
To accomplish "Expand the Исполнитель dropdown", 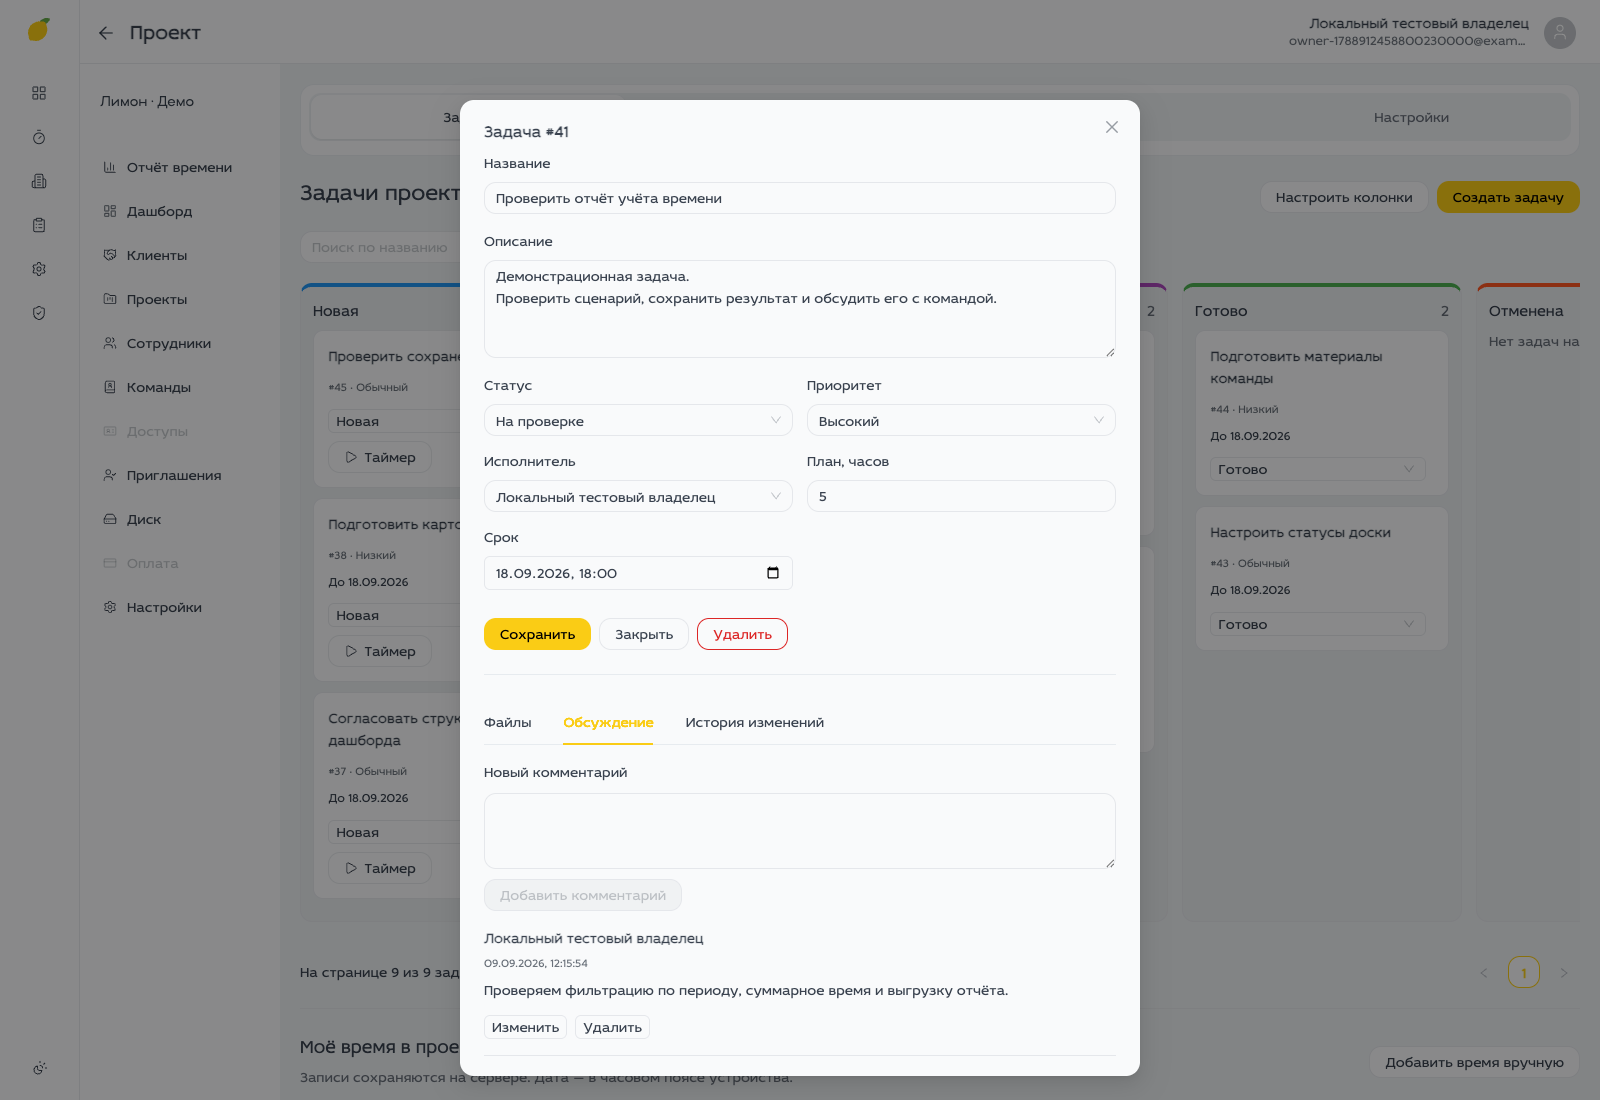I will pyautogui.click(x=638, y=496).
